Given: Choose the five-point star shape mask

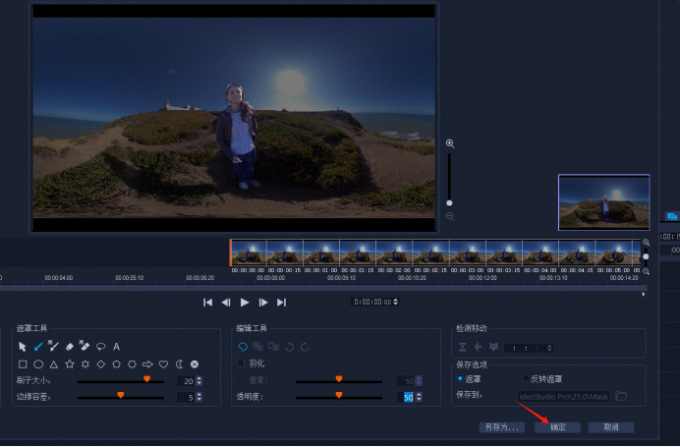Looking at the screenshot, I should [x=69, y=364].
